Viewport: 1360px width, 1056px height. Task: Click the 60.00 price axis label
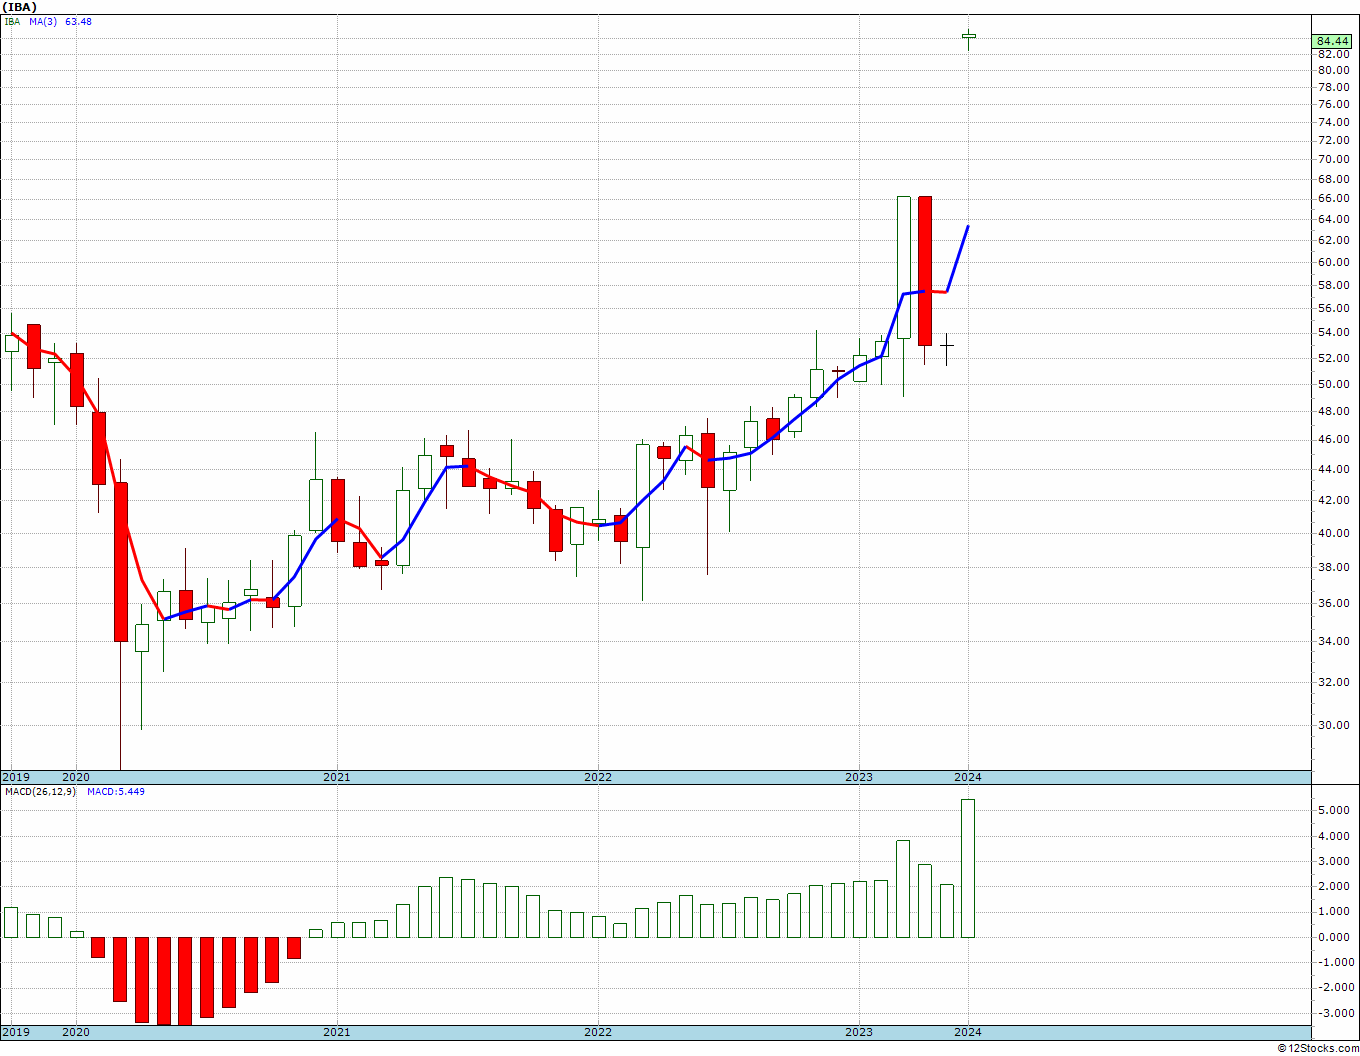click(x=1333, y=262)
